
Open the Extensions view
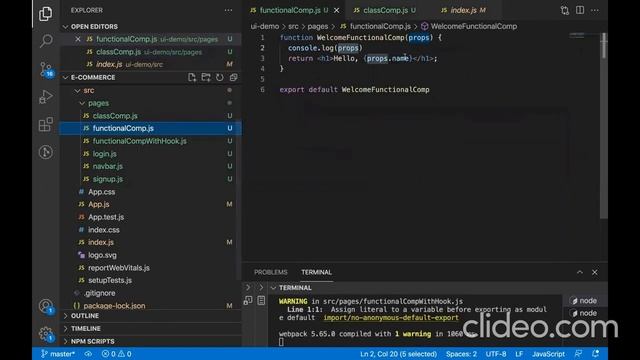tap(46, 124)
